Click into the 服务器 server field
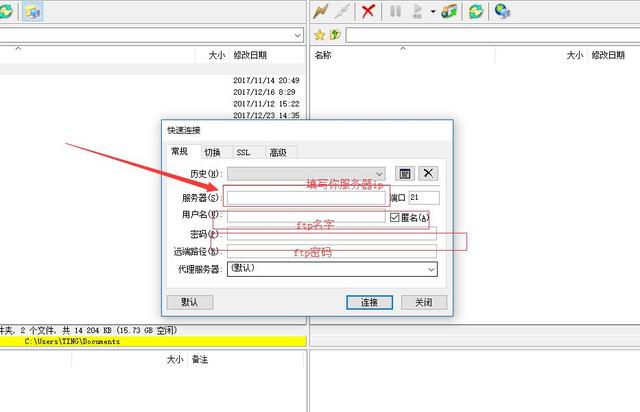The image size is (640, 412). tap(306, 198)
